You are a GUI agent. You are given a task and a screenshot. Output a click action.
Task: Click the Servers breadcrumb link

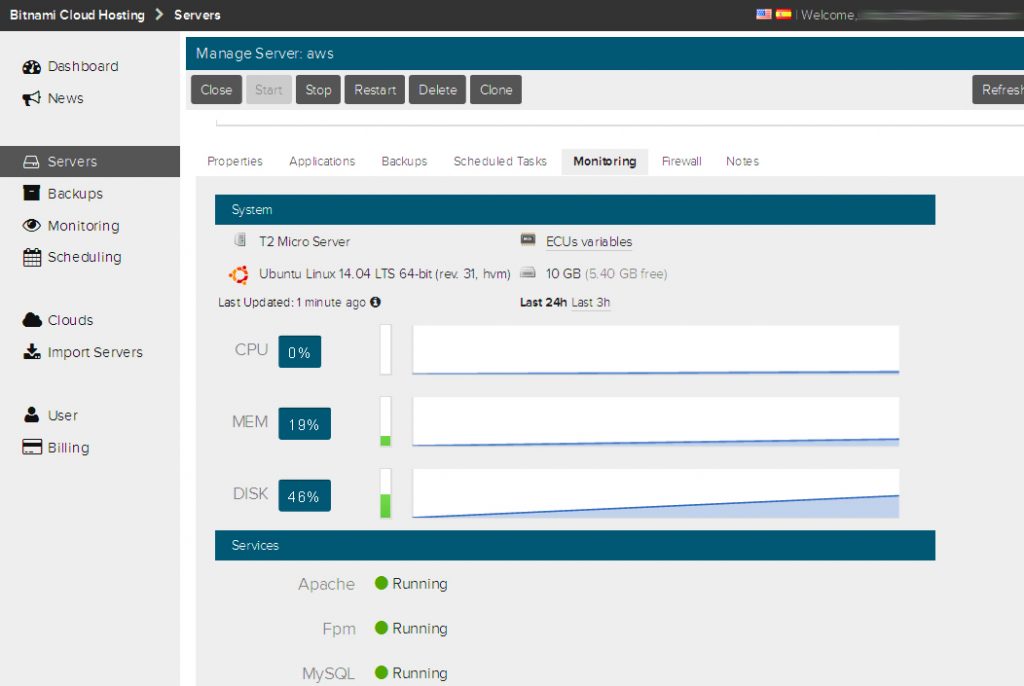(x=197, y=15)
